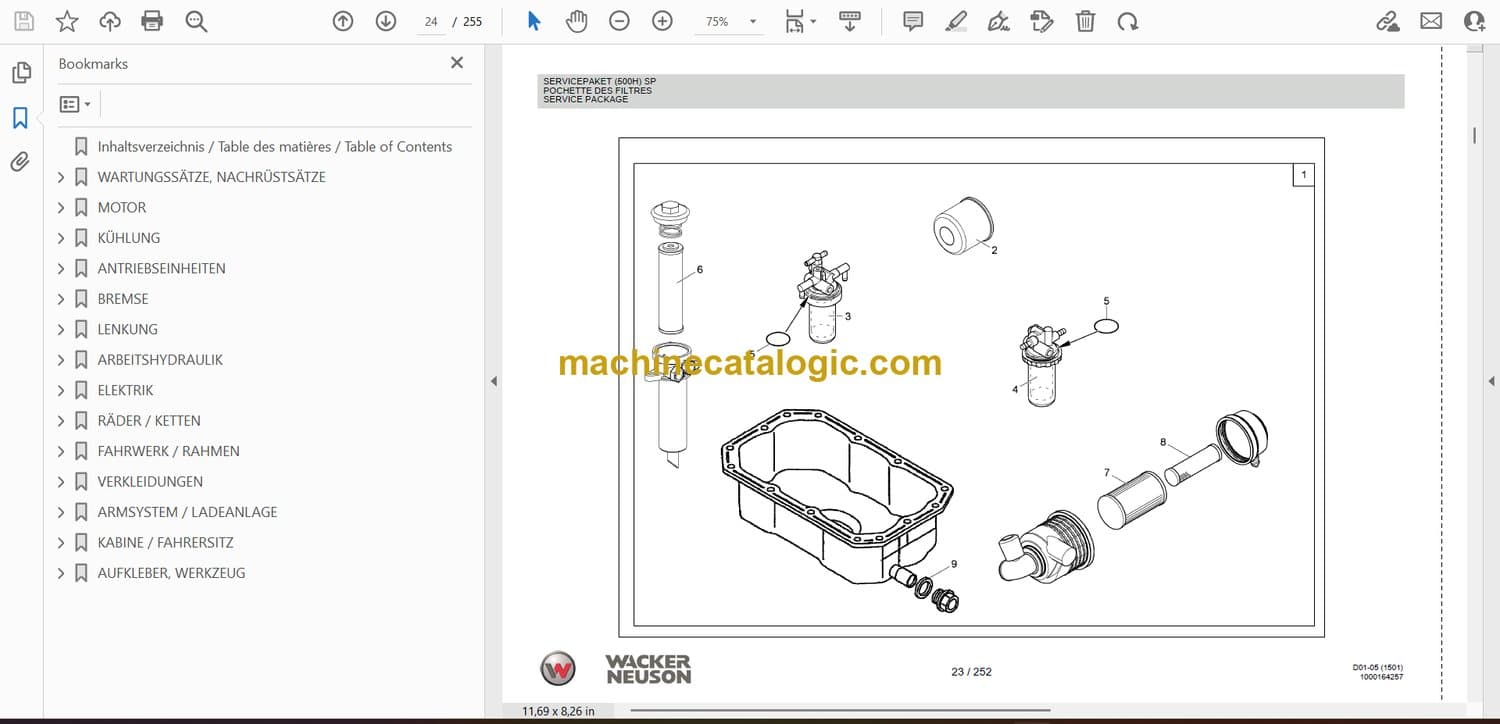Image resolution: width=1500 pixels, height=724 pixels.
Task: Select the hand pan tool
Action: point(576,21)
